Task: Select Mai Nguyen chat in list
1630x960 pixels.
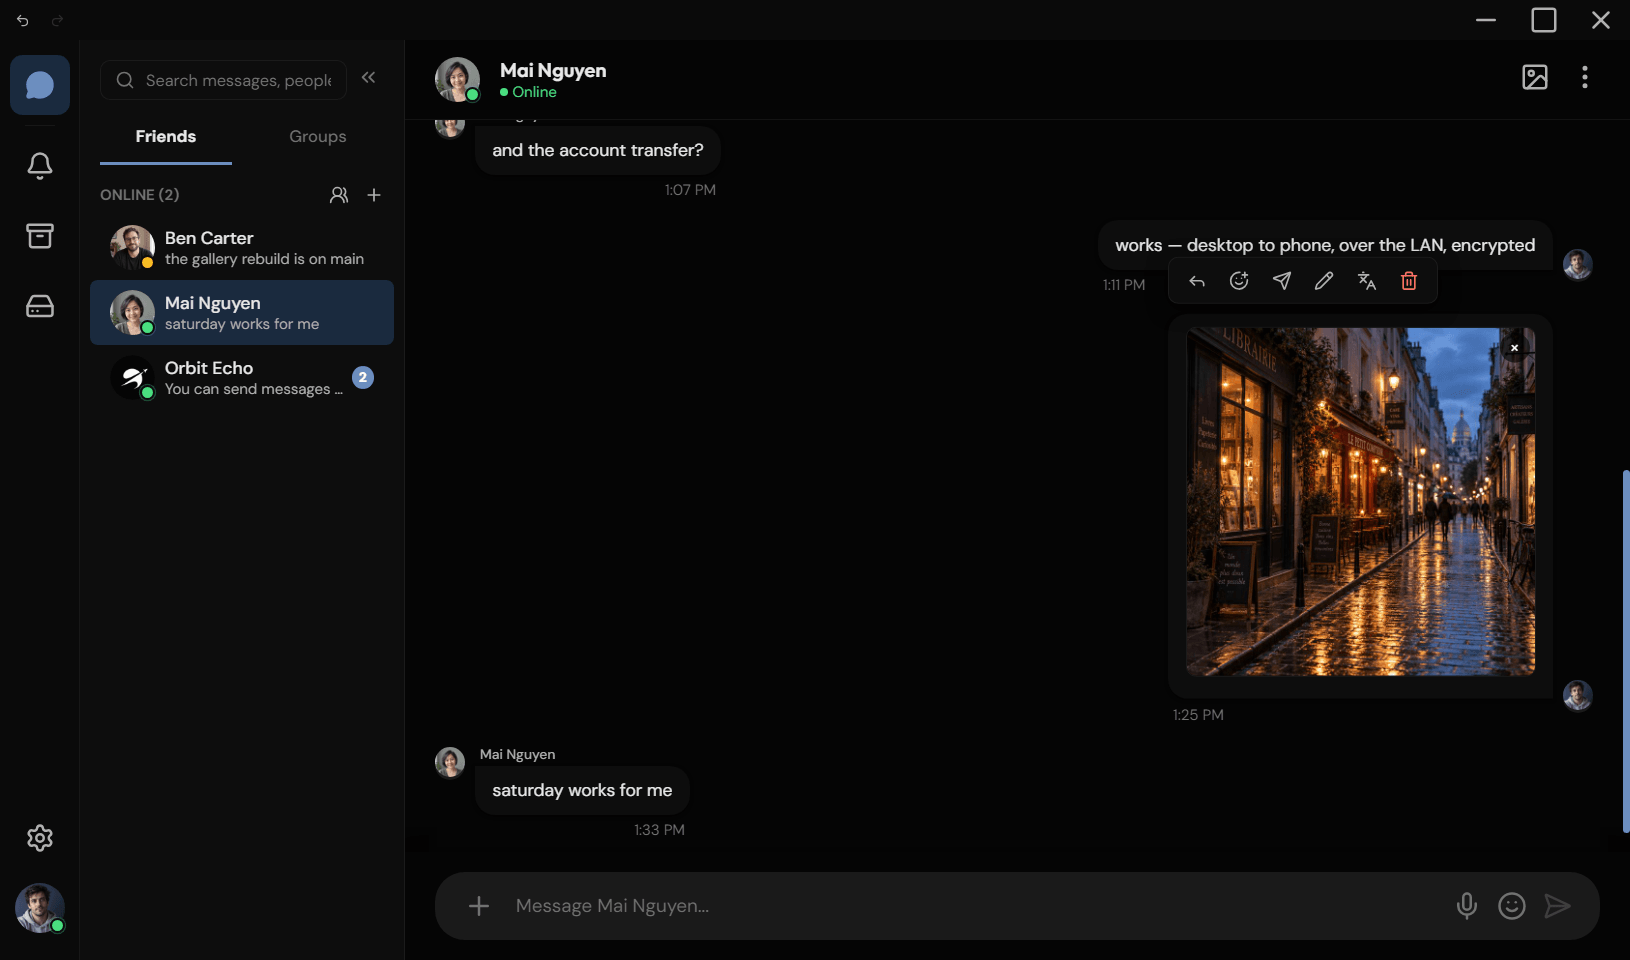Action: 242,313
